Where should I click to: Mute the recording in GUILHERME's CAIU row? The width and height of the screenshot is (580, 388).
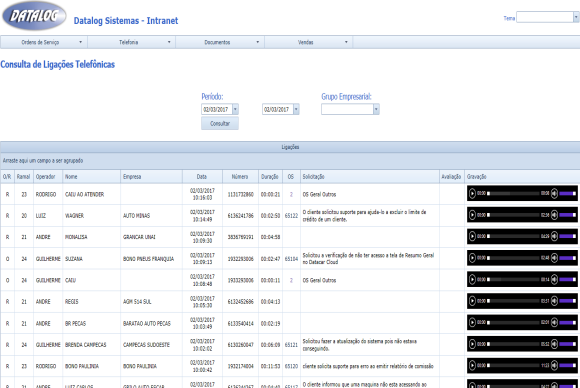tap(554, 279)
